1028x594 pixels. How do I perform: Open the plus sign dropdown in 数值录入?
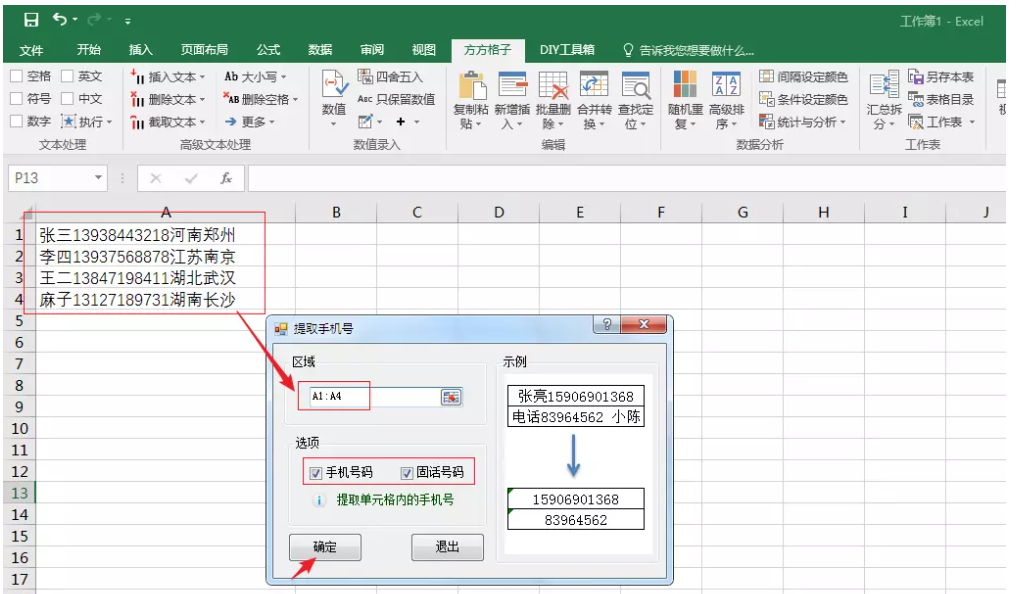[416, 122]
